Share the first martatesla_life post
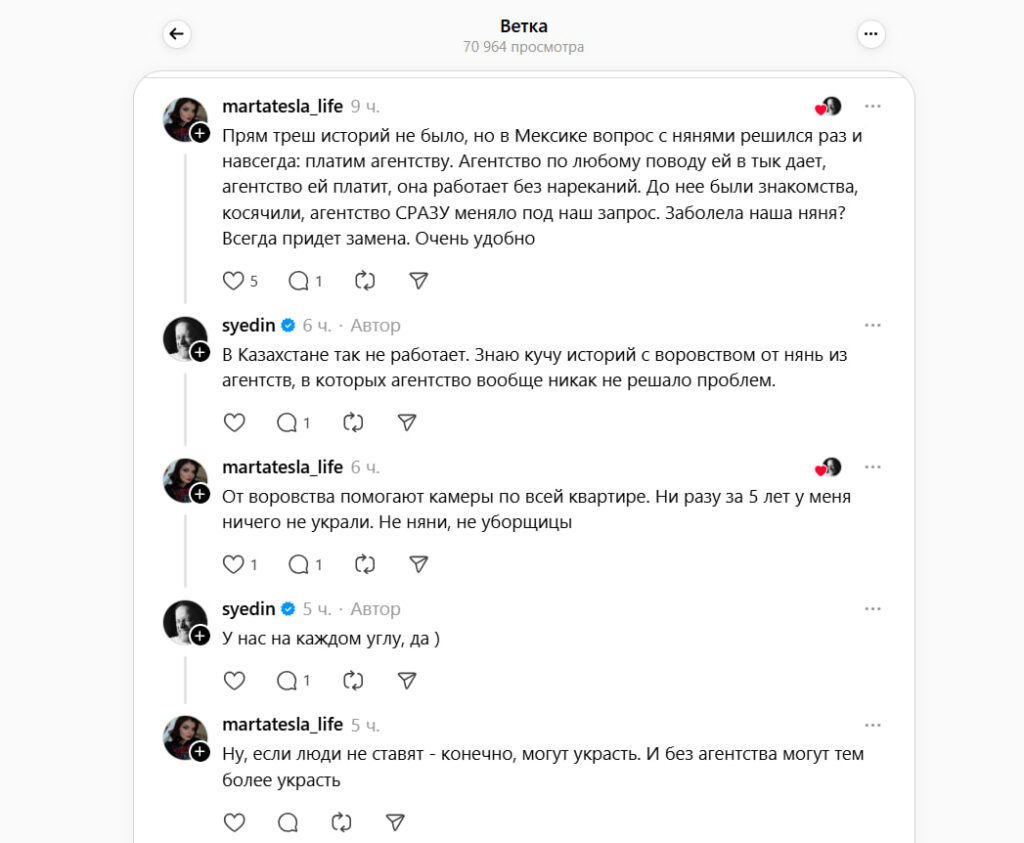The image size is (1024, 843). click(418, 281)
